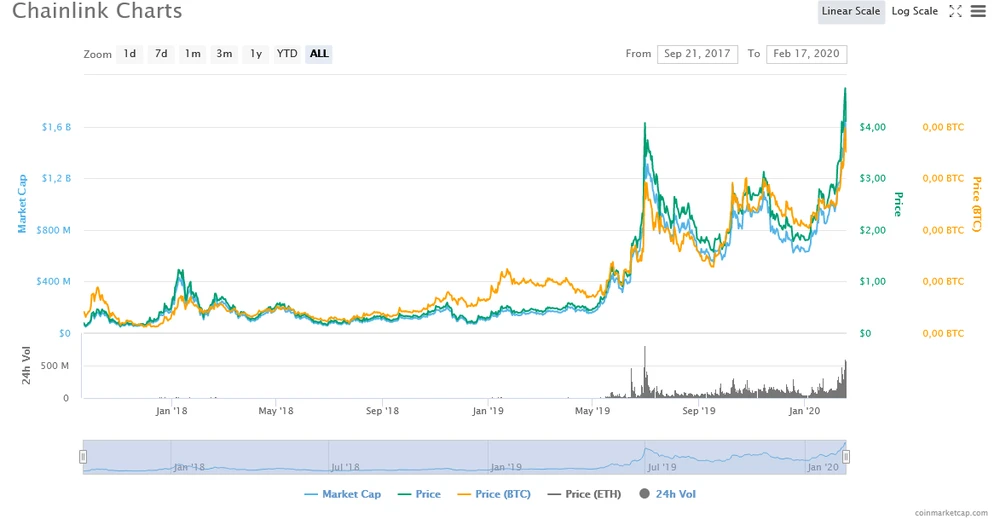The height and width of the screenshot is (519, 1000).
Task: Choose the 1y zoom option
Action: (256, 54)
